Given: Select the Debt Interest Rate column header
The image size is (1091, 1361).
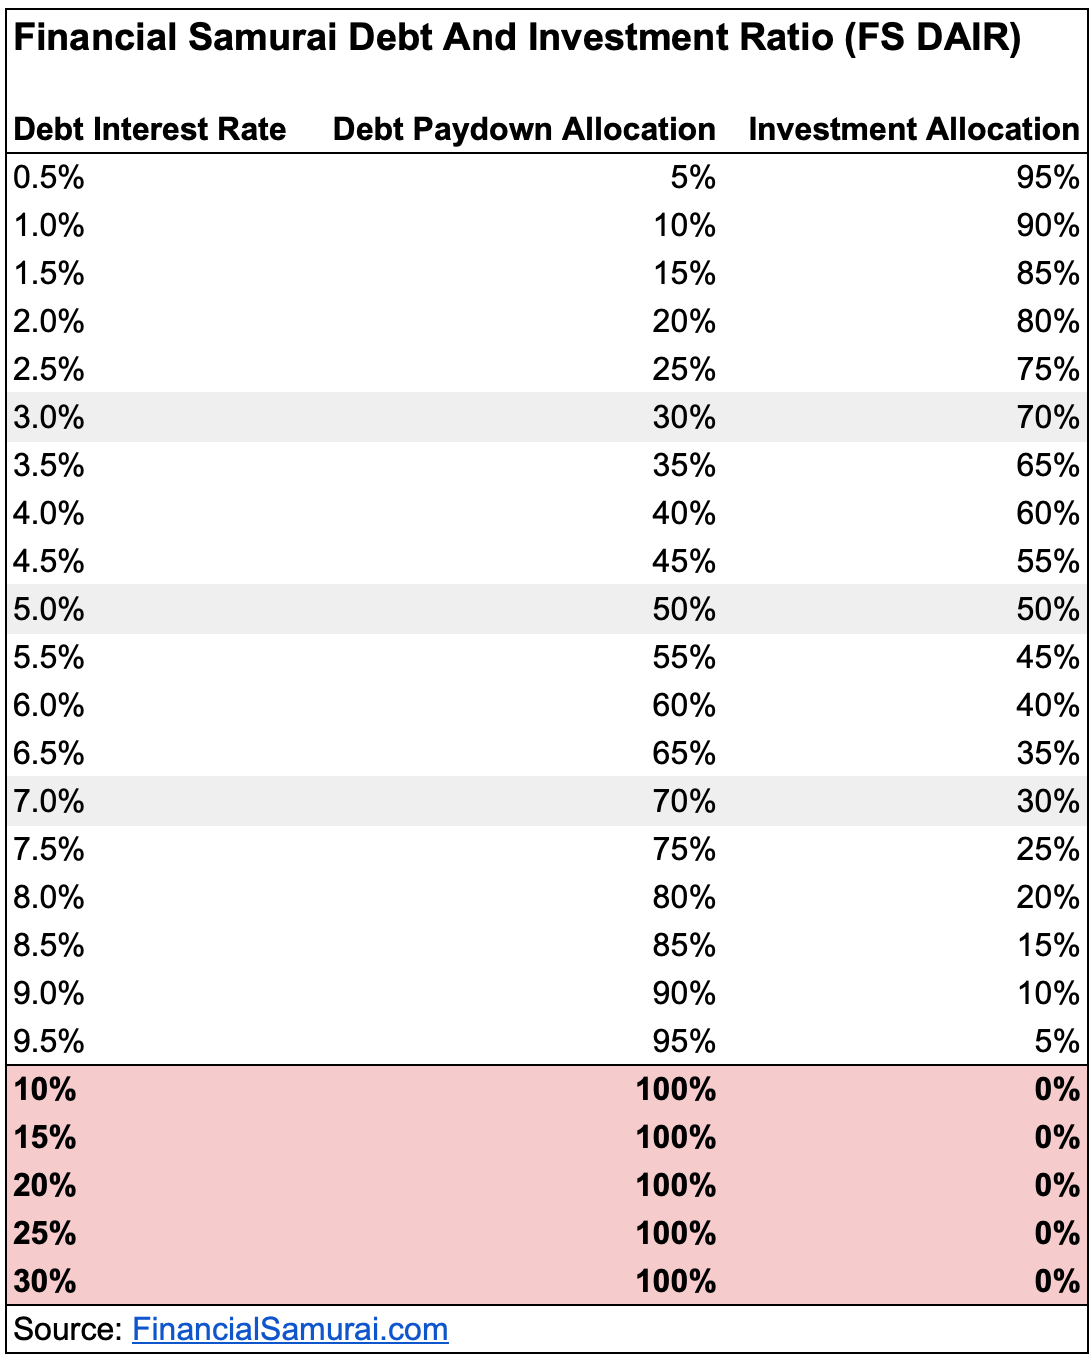Looking at the screenshot, I should pos(150,129).
